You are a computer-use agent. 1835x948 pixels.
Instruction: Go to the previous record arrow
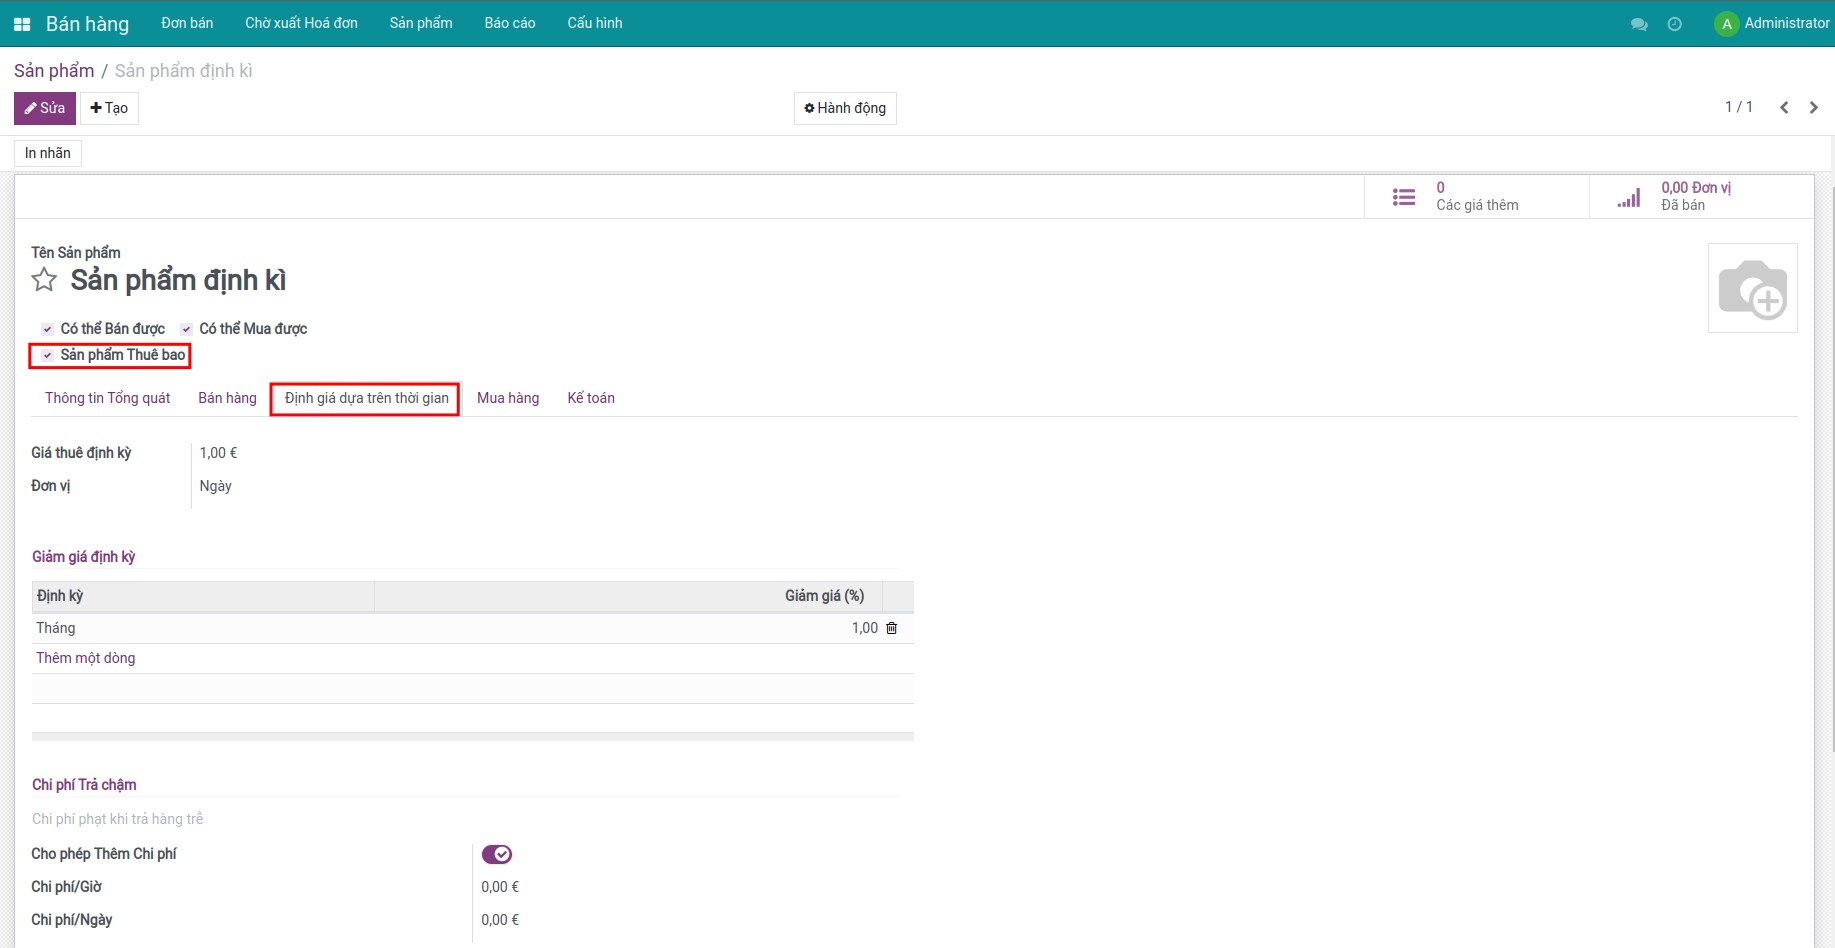1784,108
